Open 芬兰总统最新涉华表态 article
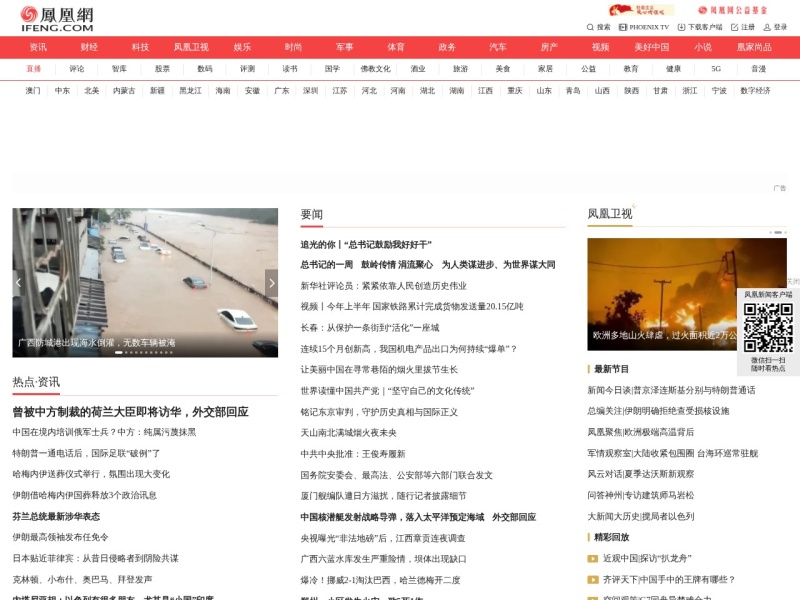Image resolution: width=800 pixels, height=600 pixels. pos(56,516)
